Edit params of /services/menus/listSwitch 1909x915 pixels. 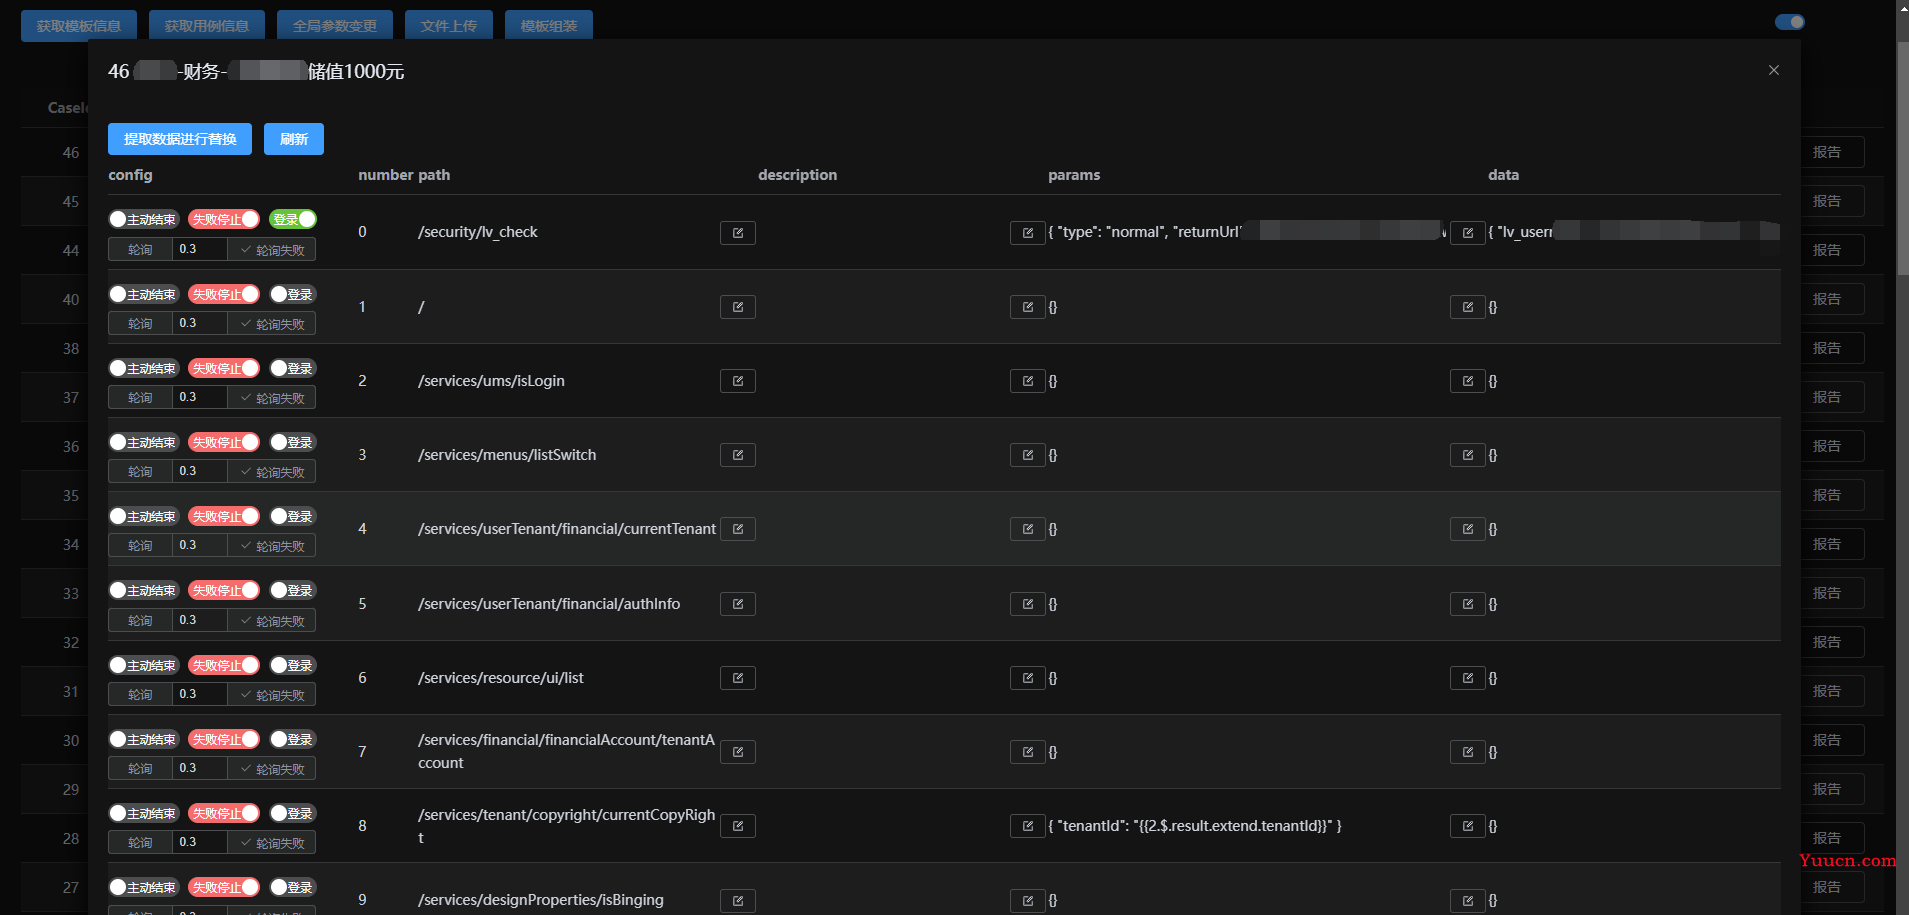[x=1027, y=455]
